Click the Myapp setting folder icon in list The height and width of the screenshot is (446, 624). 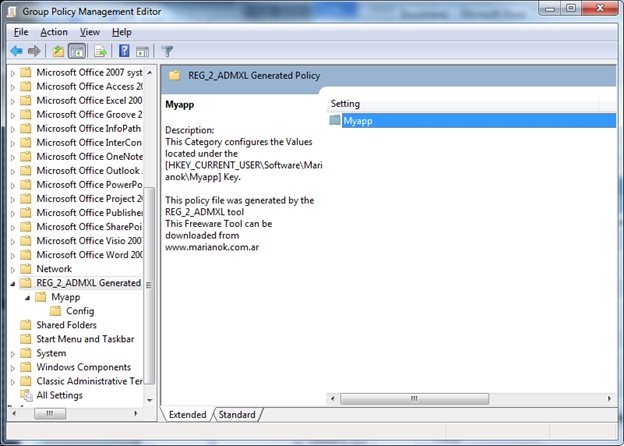335,120
